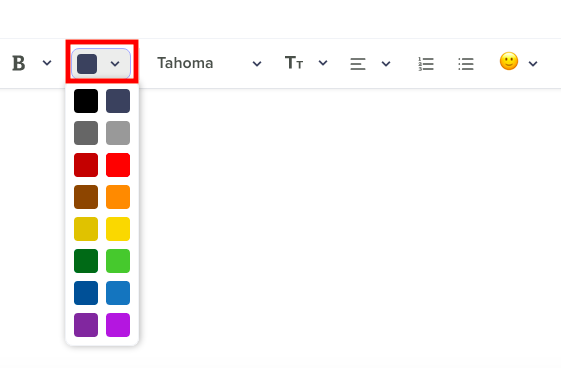Pick the light green swatch

pyautogui.click(x=118, y=261)
